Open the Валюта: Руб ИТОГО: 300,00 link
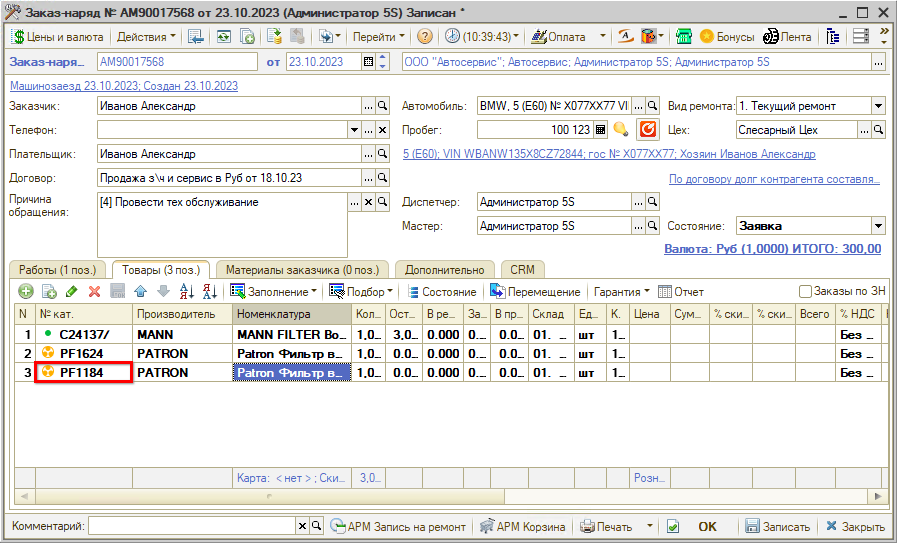Viewport: 897px width, 543px height. [x=772, y=249]
